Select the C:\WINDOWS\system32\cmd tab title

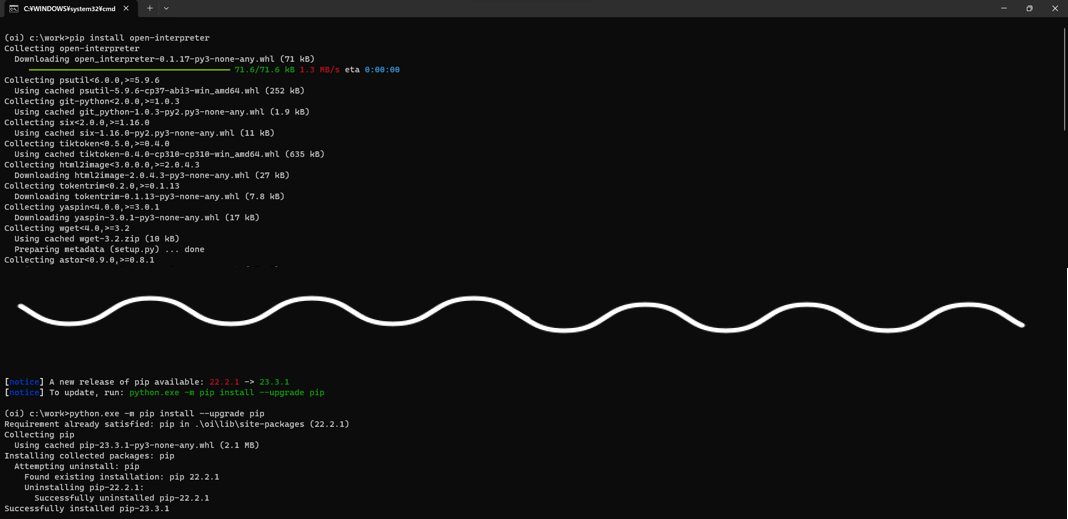click(x=69, y=8)
